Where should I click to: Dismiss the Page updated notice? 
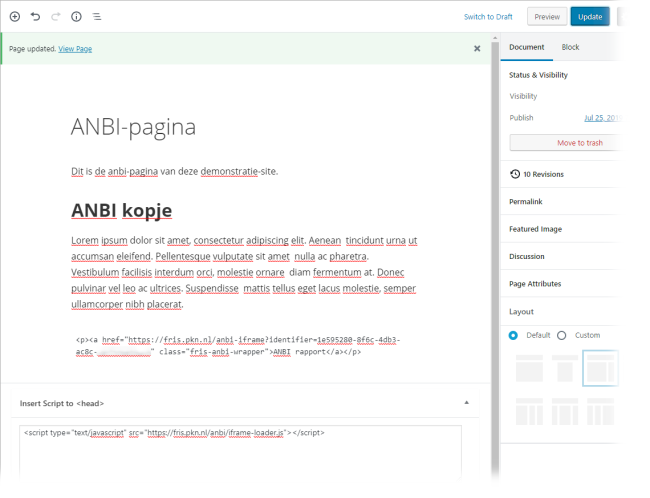tap(477, 49)
